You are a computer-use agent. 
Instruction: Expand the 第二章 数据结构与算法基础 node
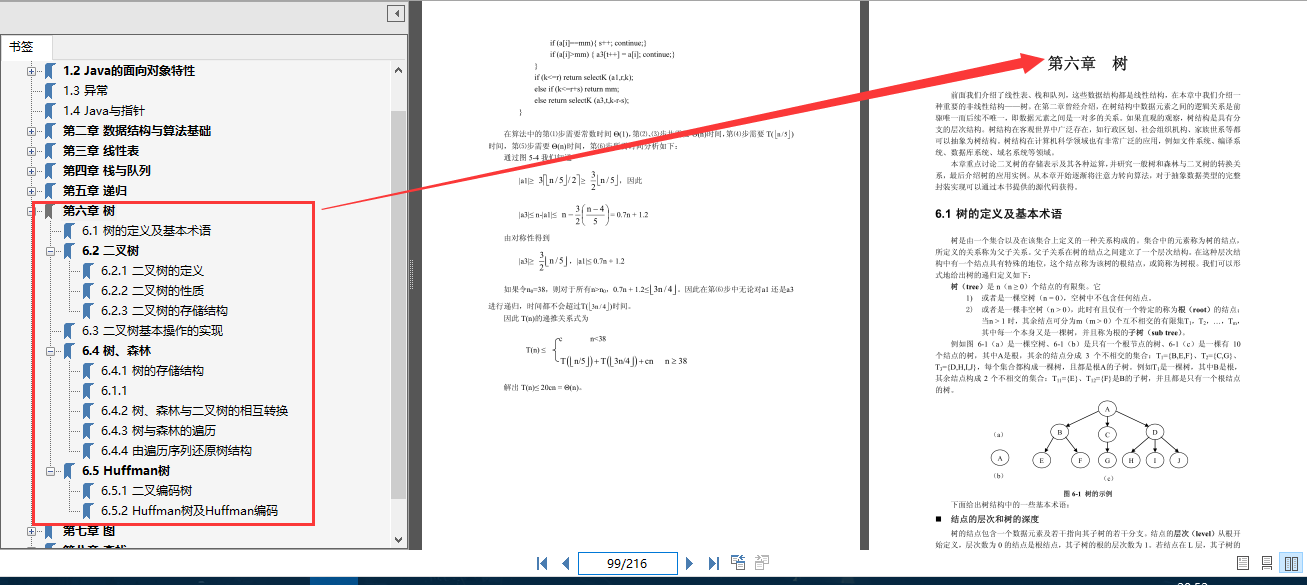32,131
